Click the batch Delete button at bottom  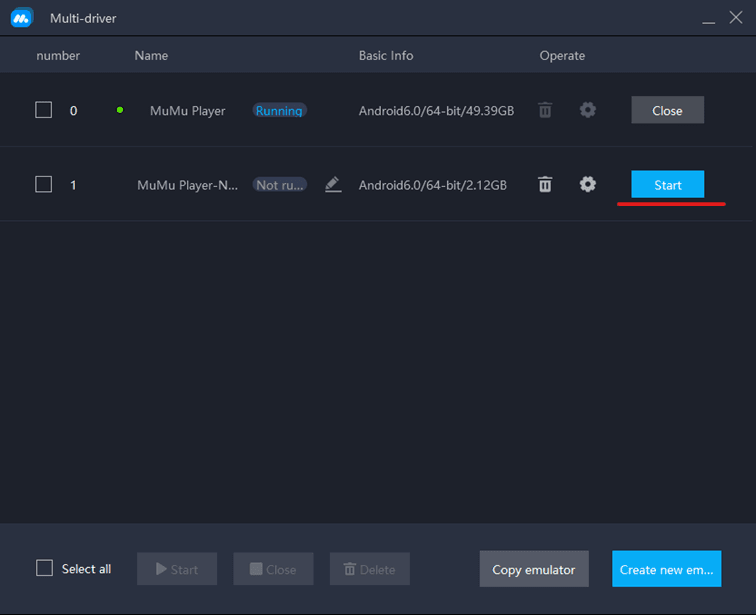(370, 569)
